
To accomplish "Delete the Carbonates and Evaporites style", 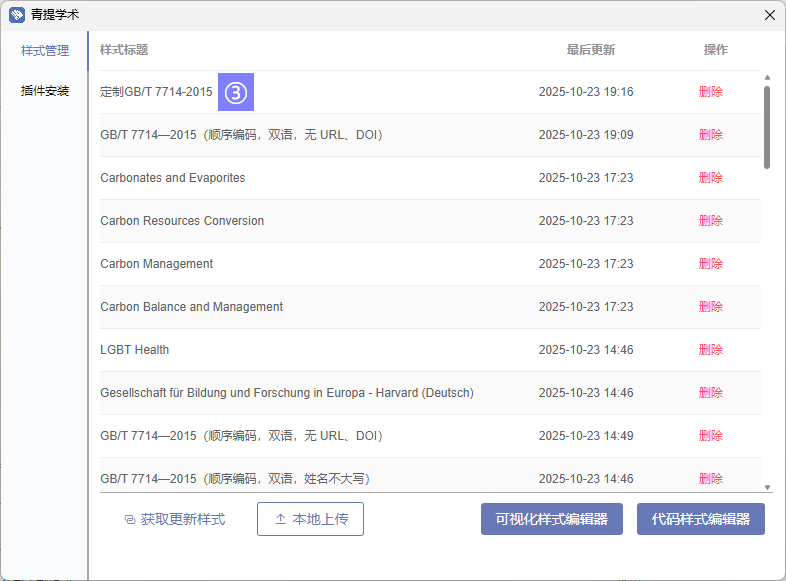I will [710, 178].
